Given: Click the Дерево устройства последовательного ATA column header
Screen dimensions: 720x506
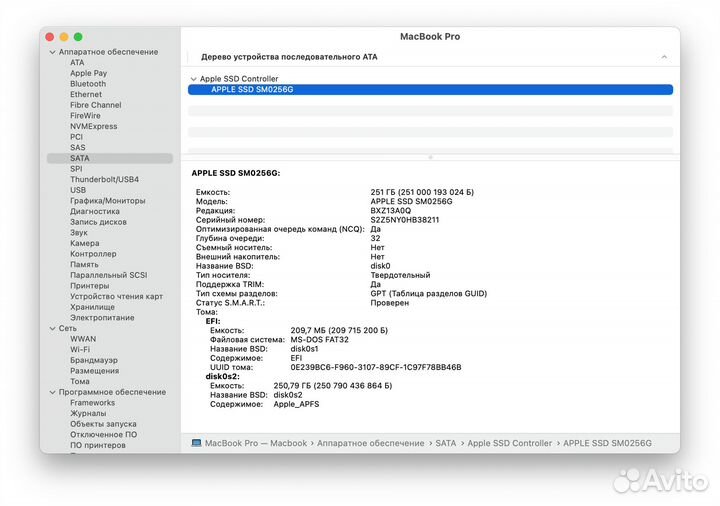Looking at the screenshot, I should [289, 57].
